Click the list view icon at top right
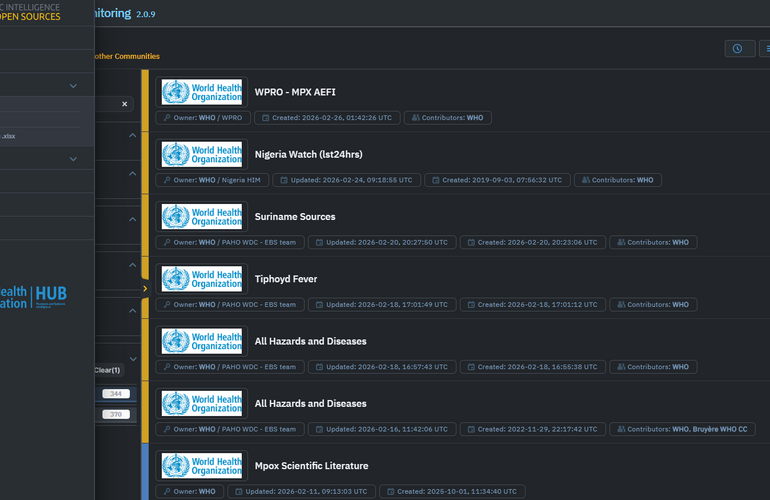 tap(767, 48)
